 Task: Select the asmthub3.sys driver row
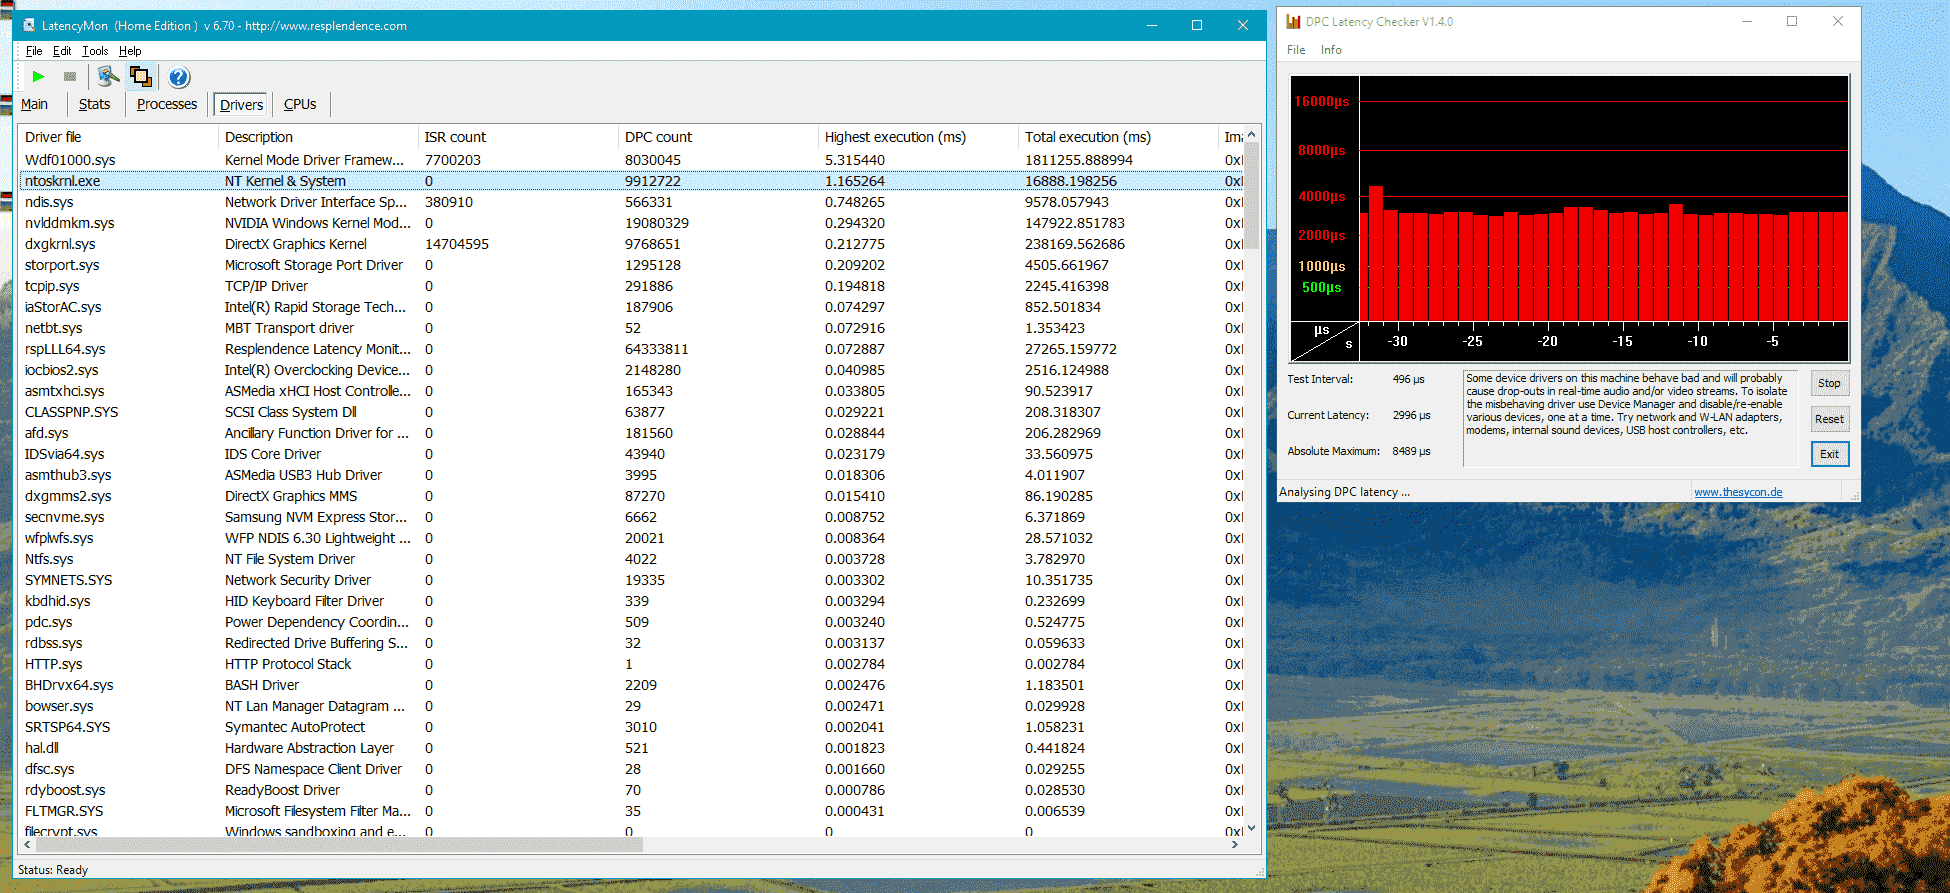pyautogui.click(x=631, y=475)
